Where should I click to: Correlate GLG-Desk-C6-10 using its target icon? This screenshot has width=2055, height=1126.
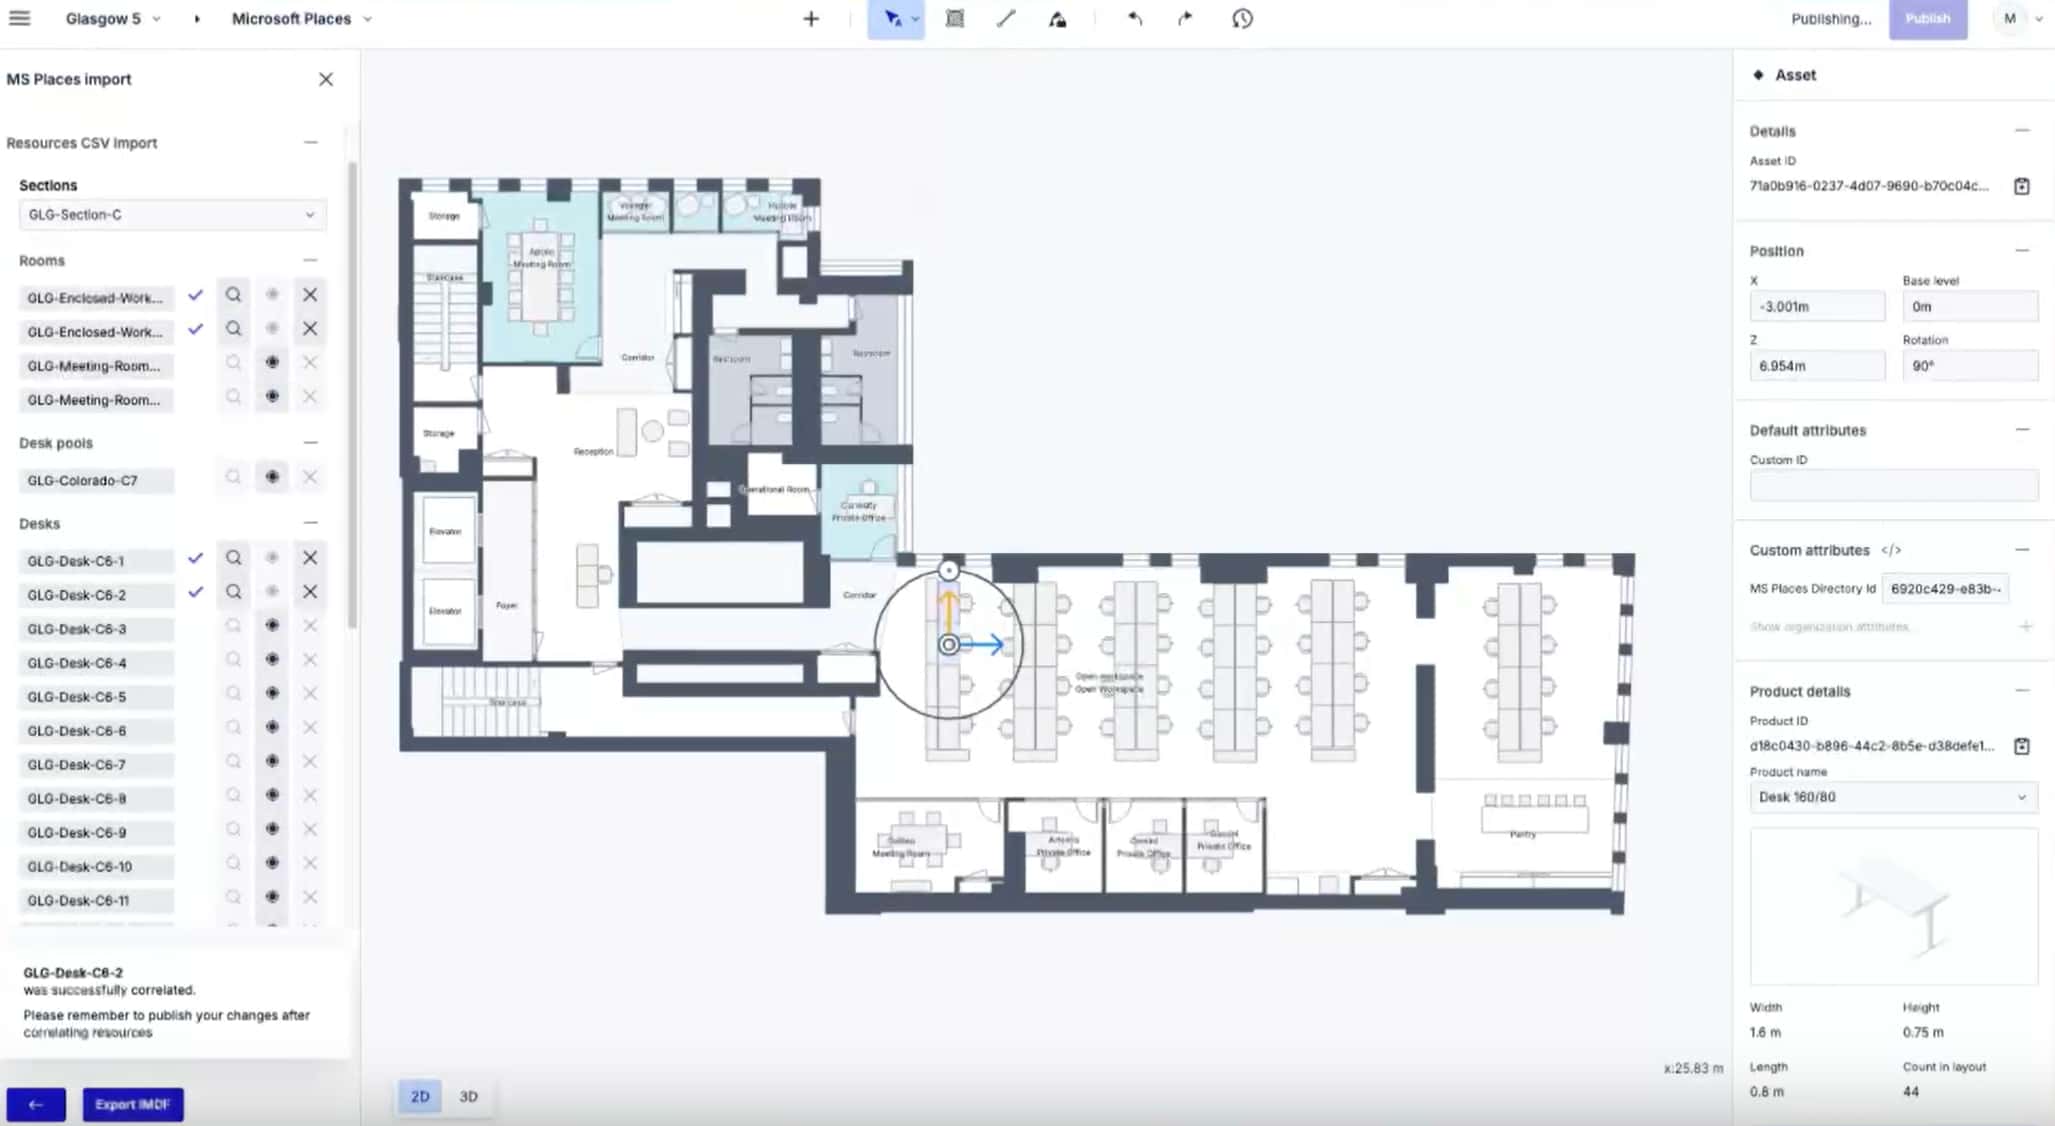point(272,864)
